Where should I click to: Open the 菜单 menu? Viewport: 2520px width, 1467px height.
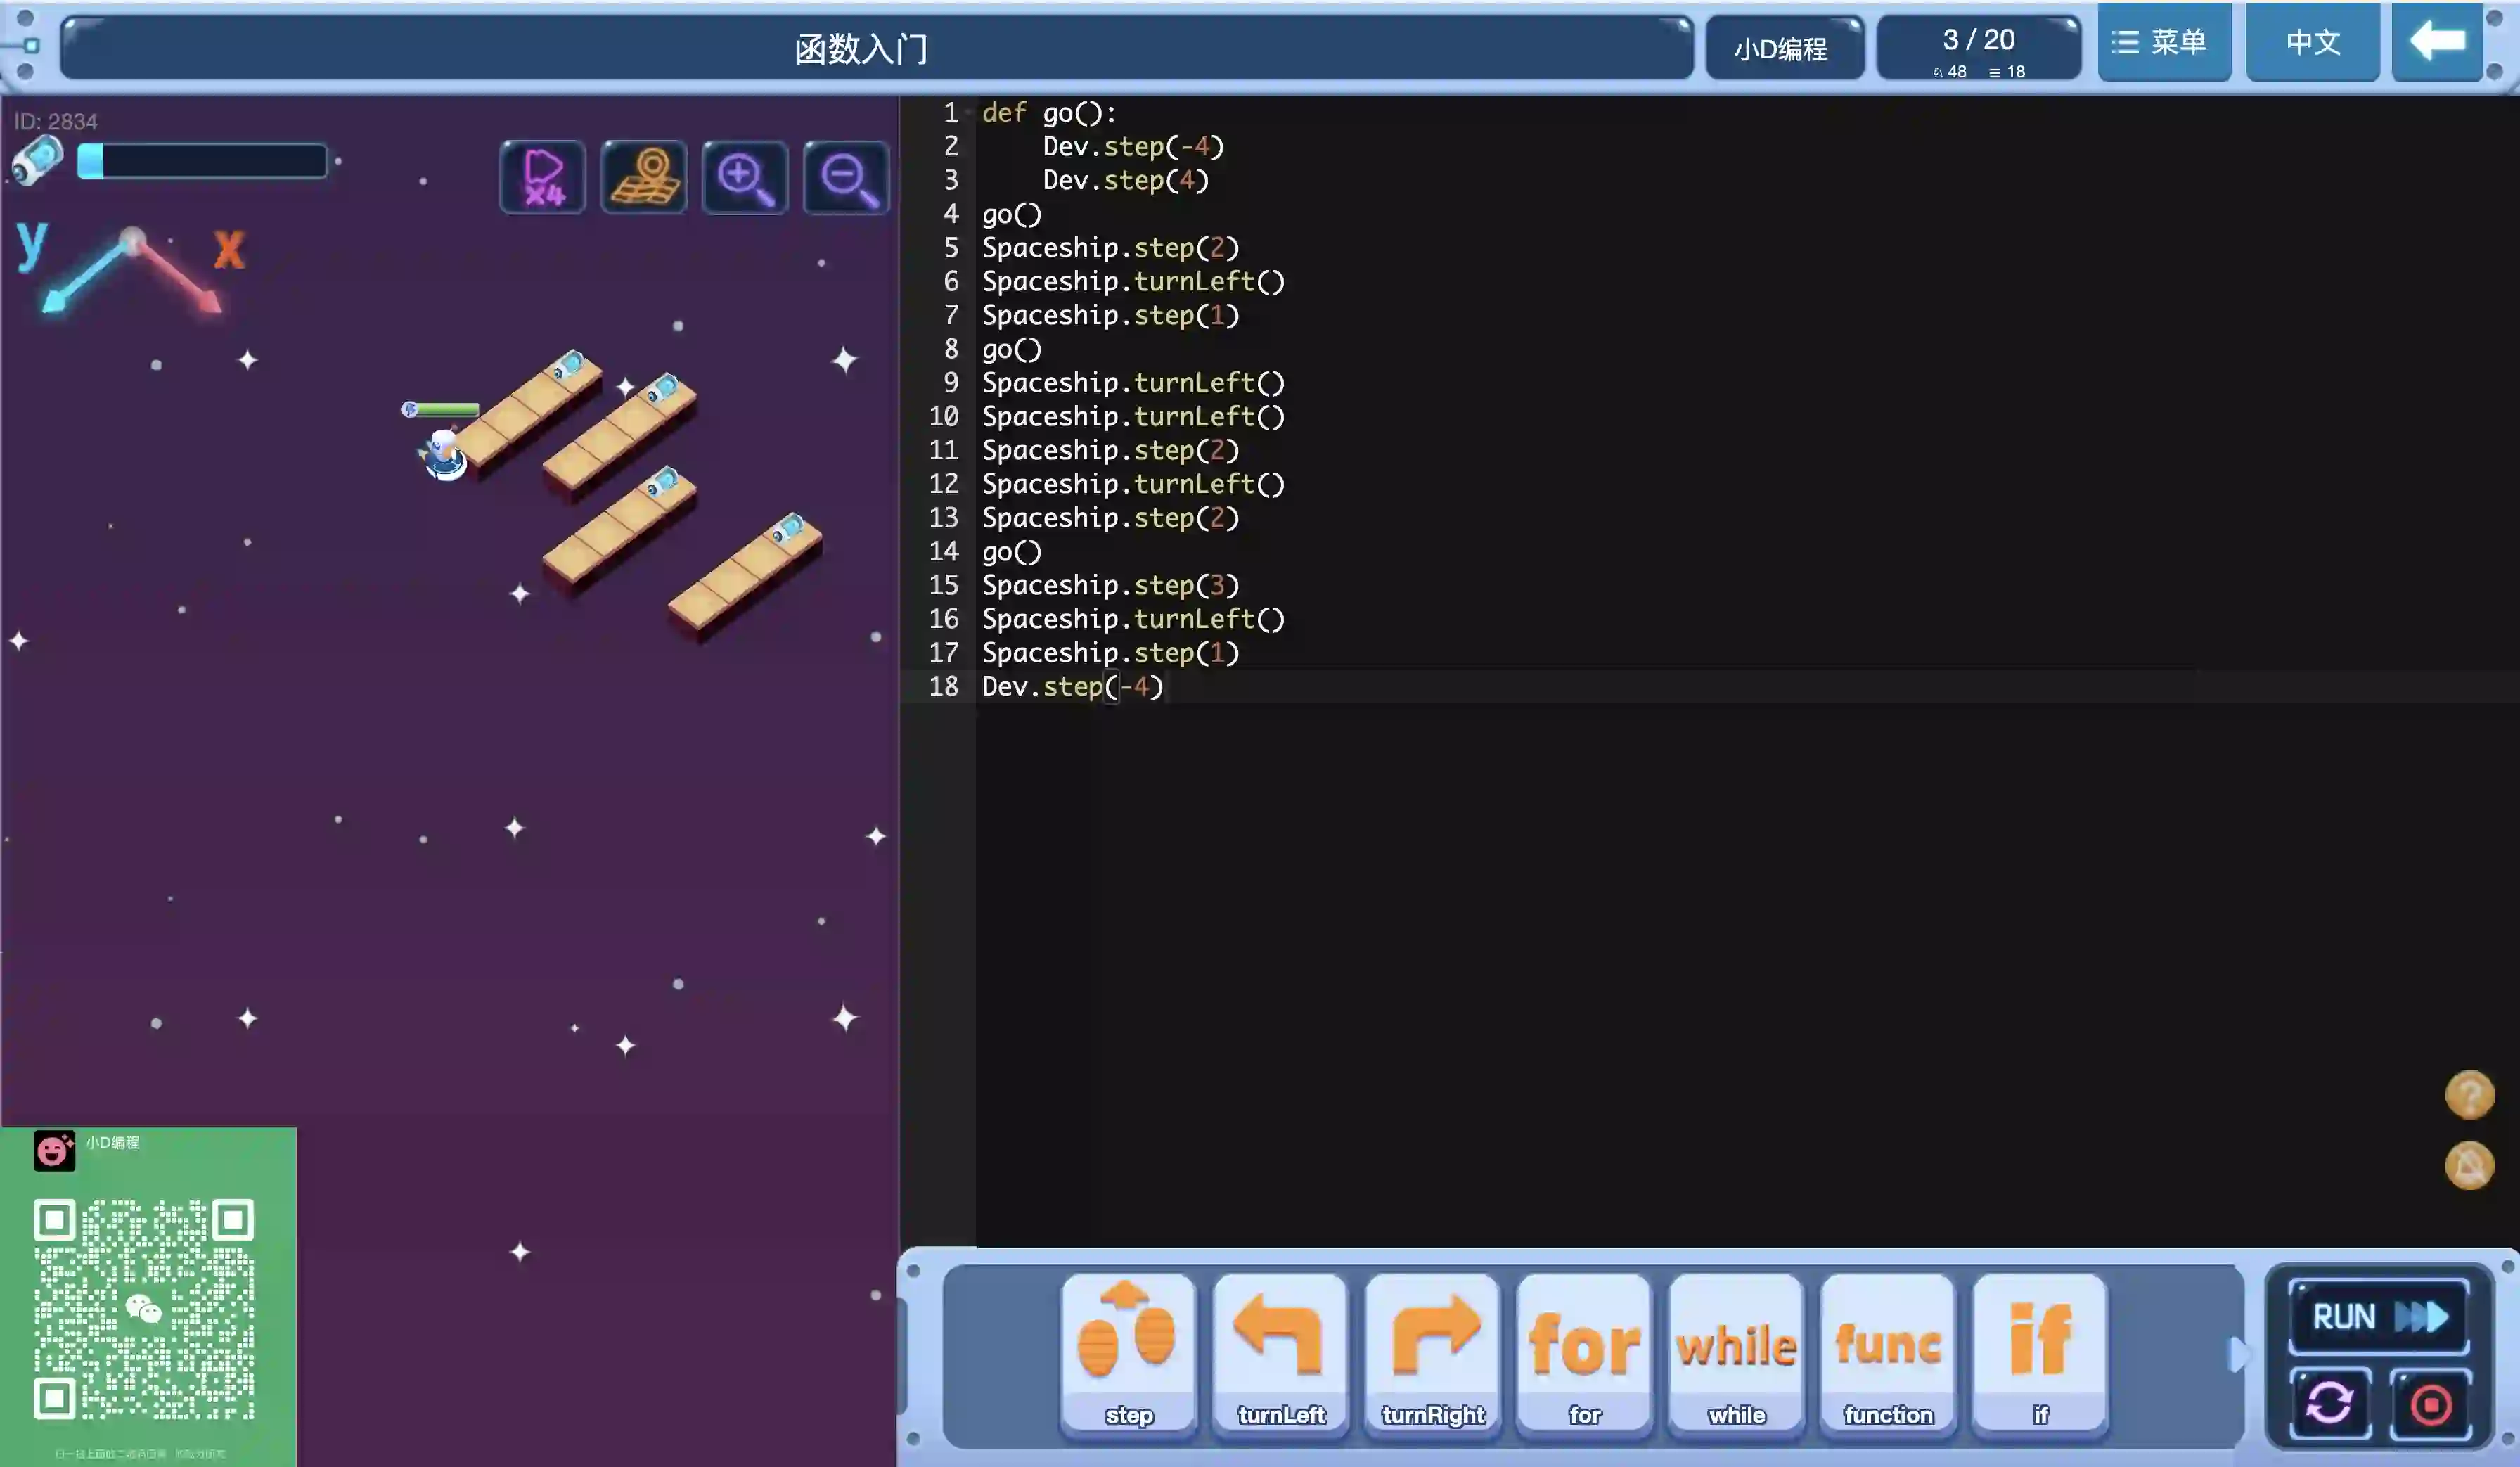click(2164, 42)
